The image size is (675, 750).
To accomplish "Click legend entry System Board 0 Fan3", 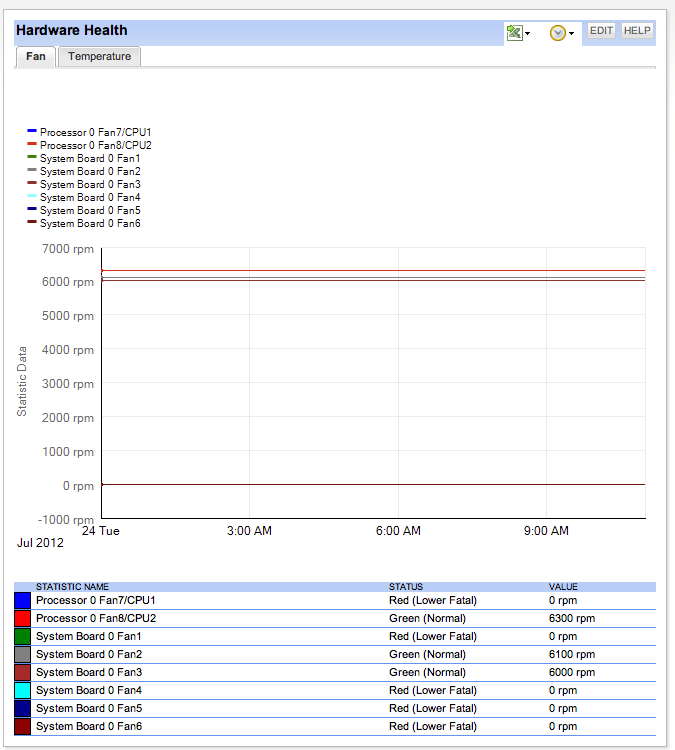I will point(84,184).
